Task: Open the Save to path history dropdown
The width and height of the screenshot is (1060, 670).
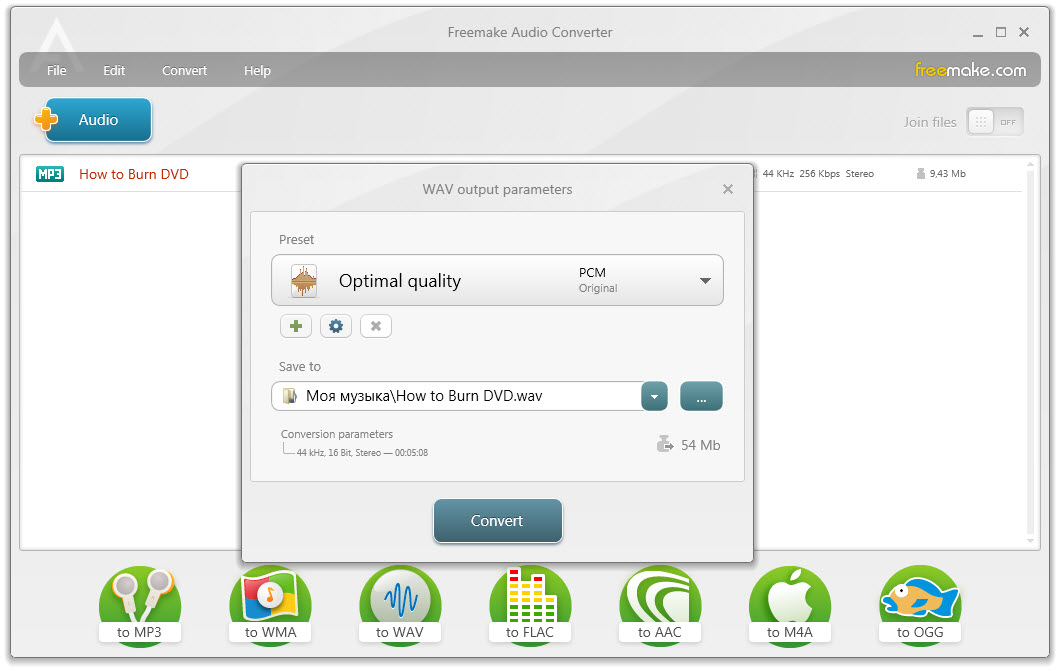Action: [x=654, y=396]
